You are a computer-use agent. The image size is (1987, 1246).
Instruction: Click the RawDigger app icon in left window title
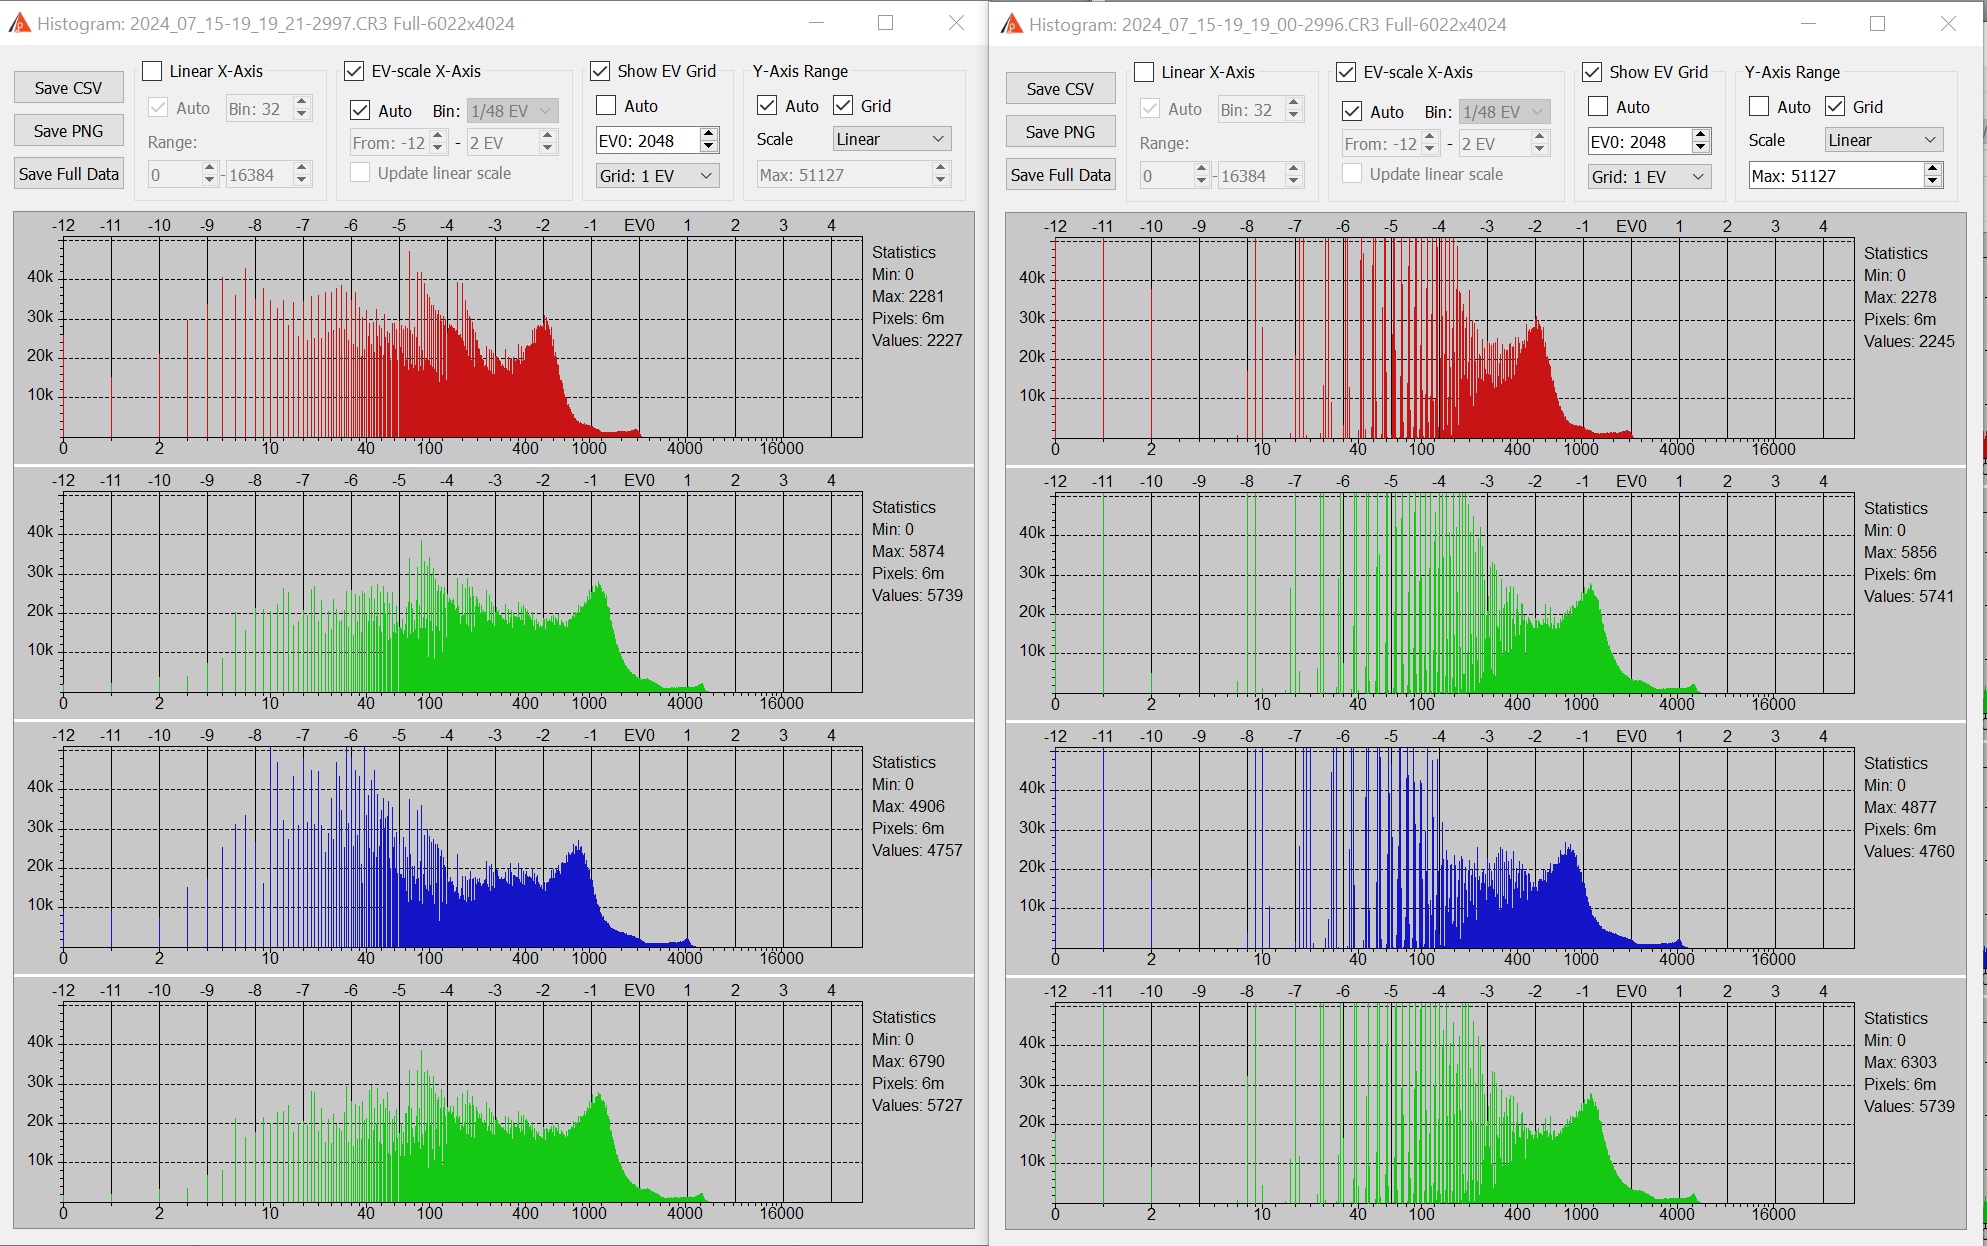19,23
